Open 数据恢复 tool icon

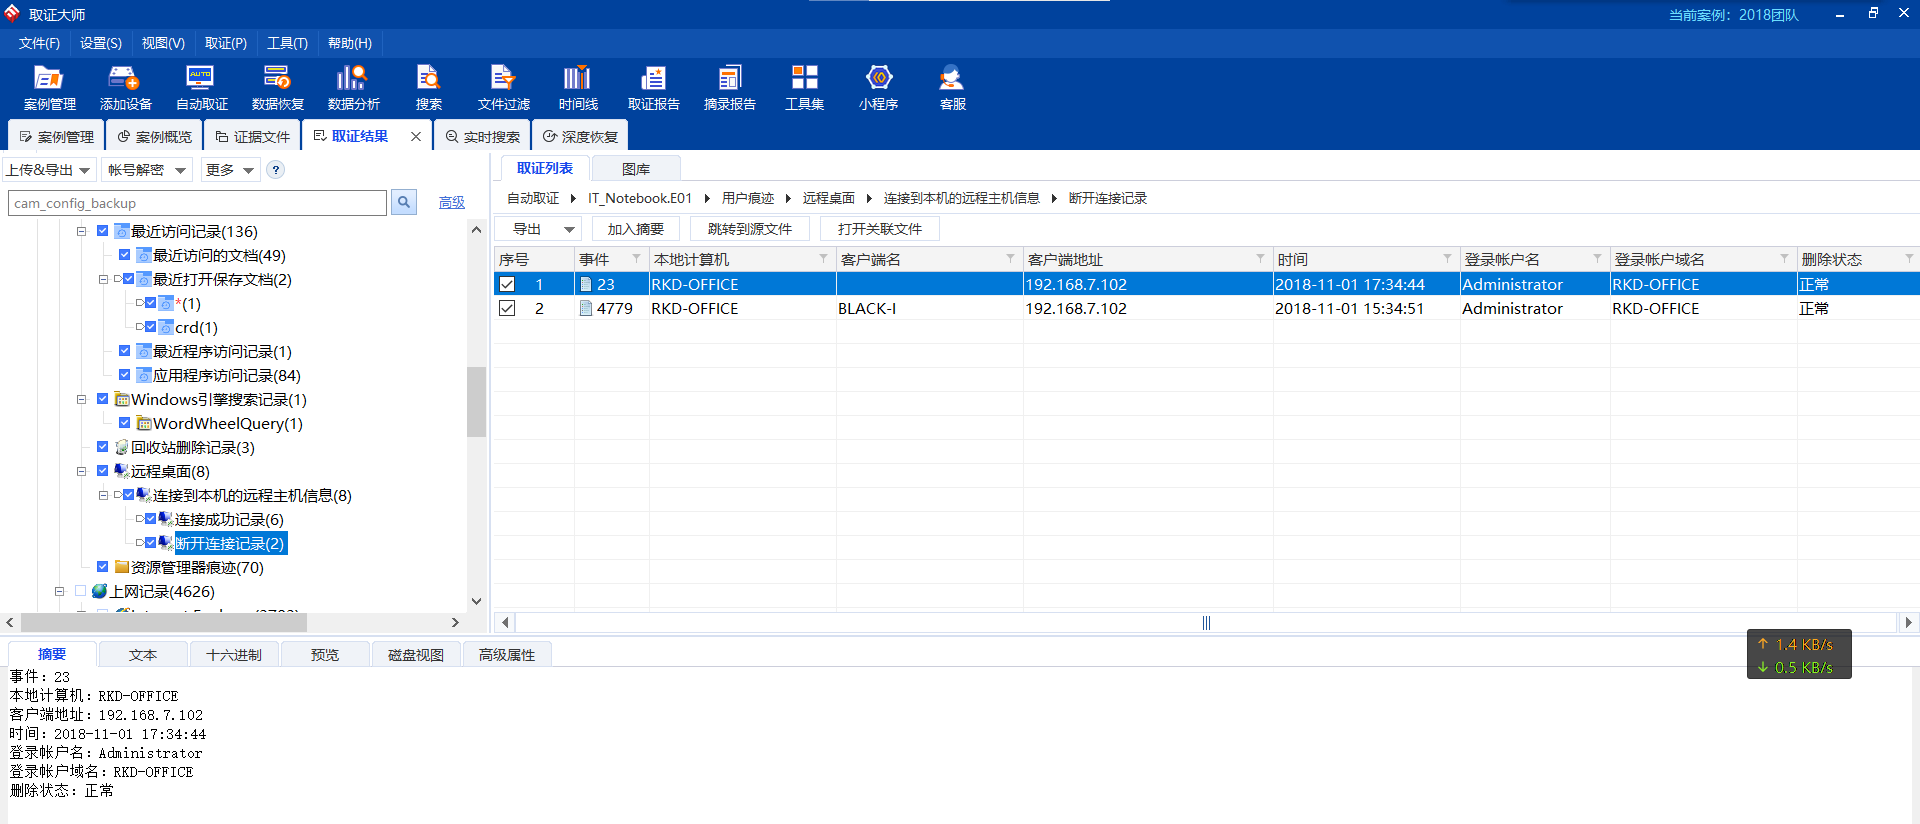[277, 88]
